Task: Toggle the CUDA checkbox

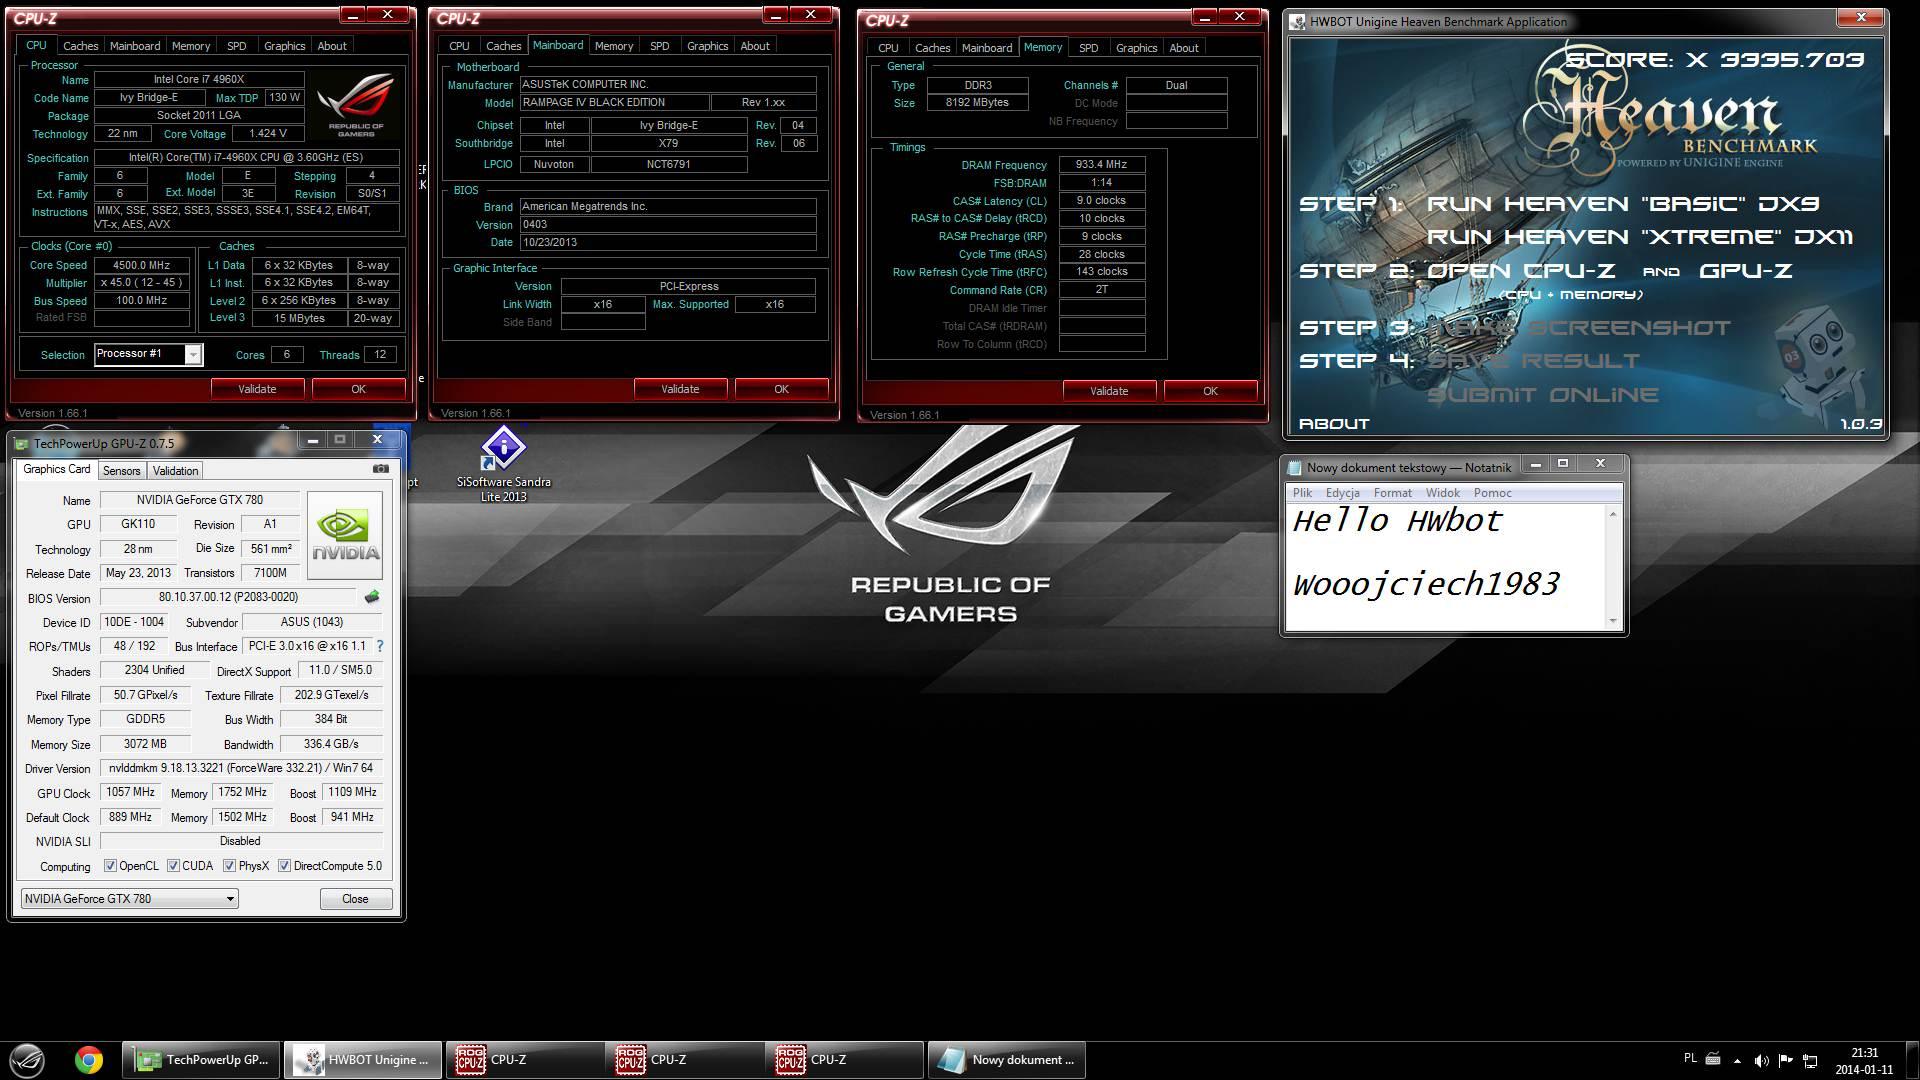Action: click(x=173, y=866)
